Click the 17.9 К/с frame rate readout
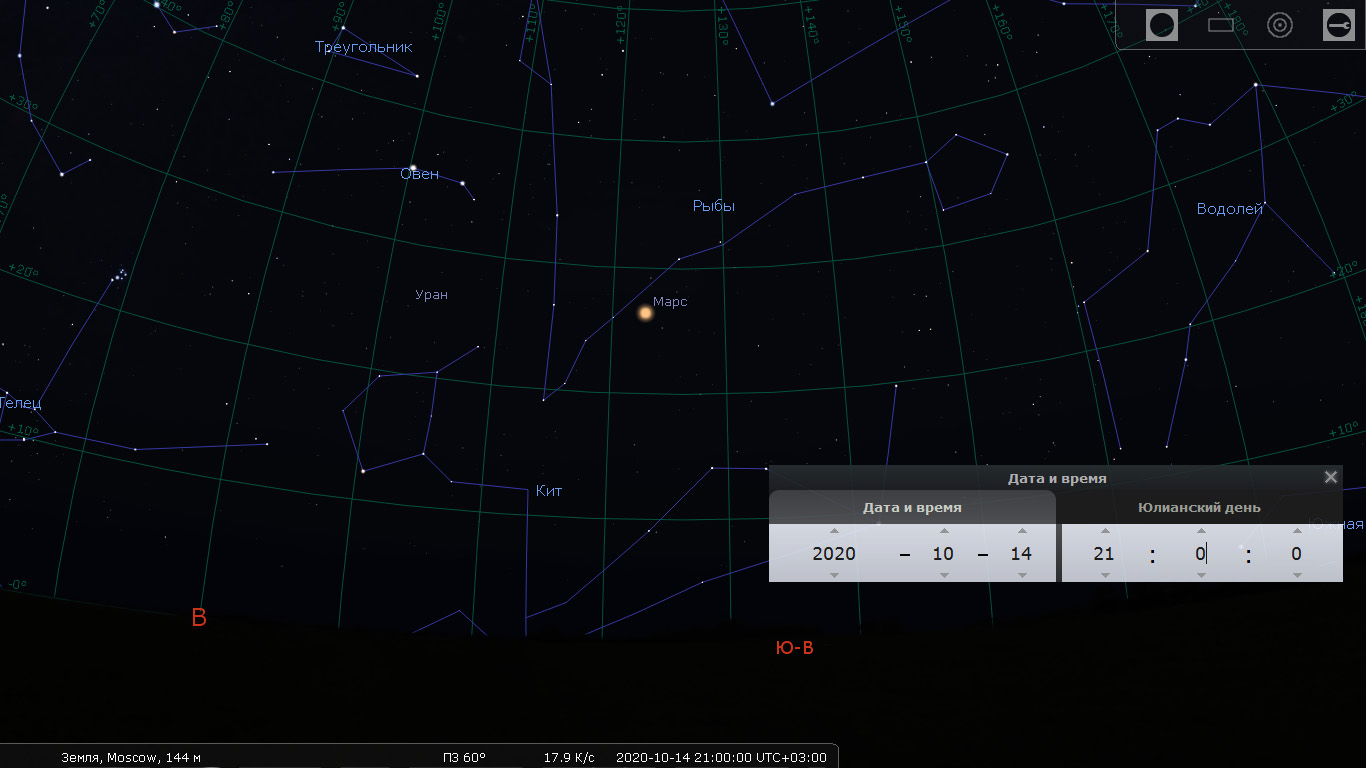 point(569,757)
